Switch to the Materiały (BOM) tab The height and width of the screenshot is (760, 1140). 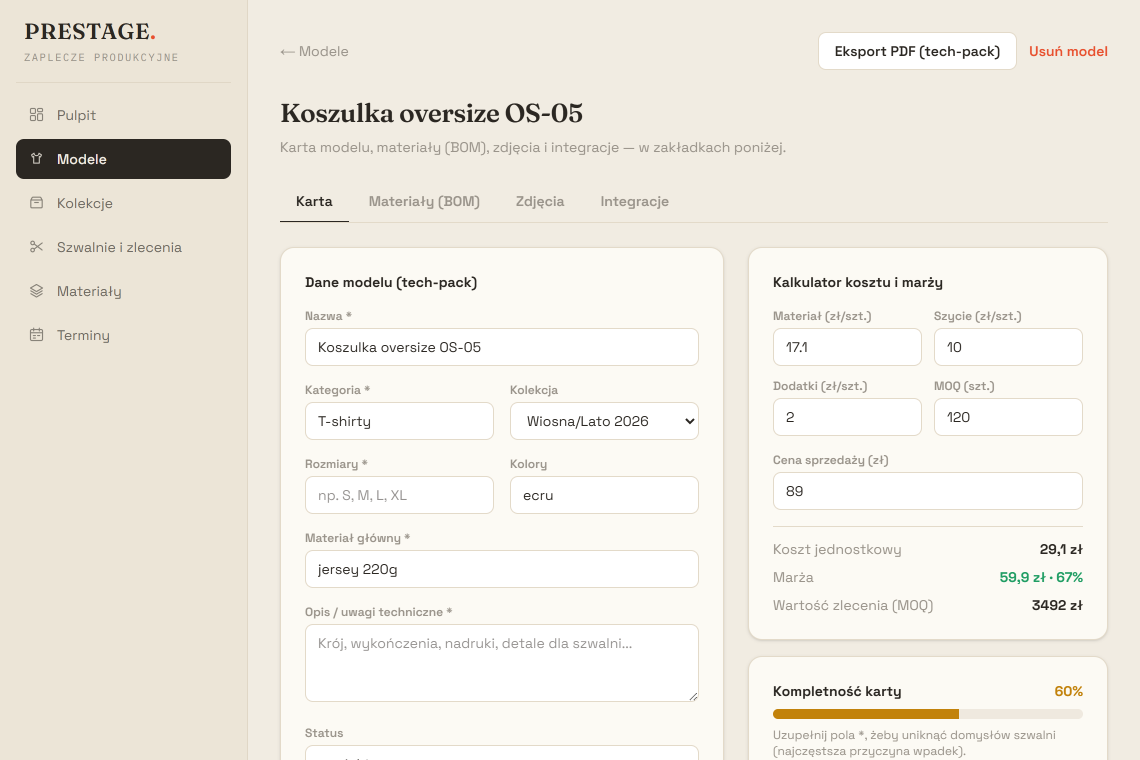pos(424,201)
